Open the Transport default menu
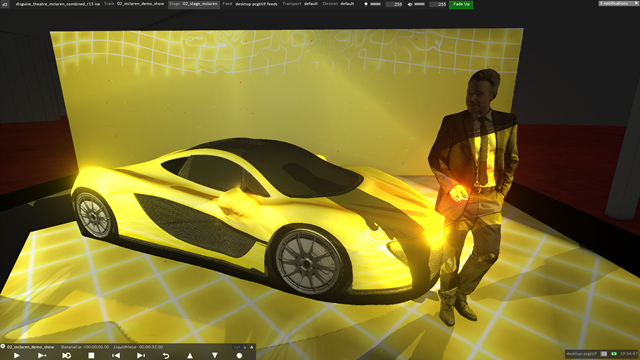This screenshot has width=640, height=360. pyautogui.click(x=300, y=4)
